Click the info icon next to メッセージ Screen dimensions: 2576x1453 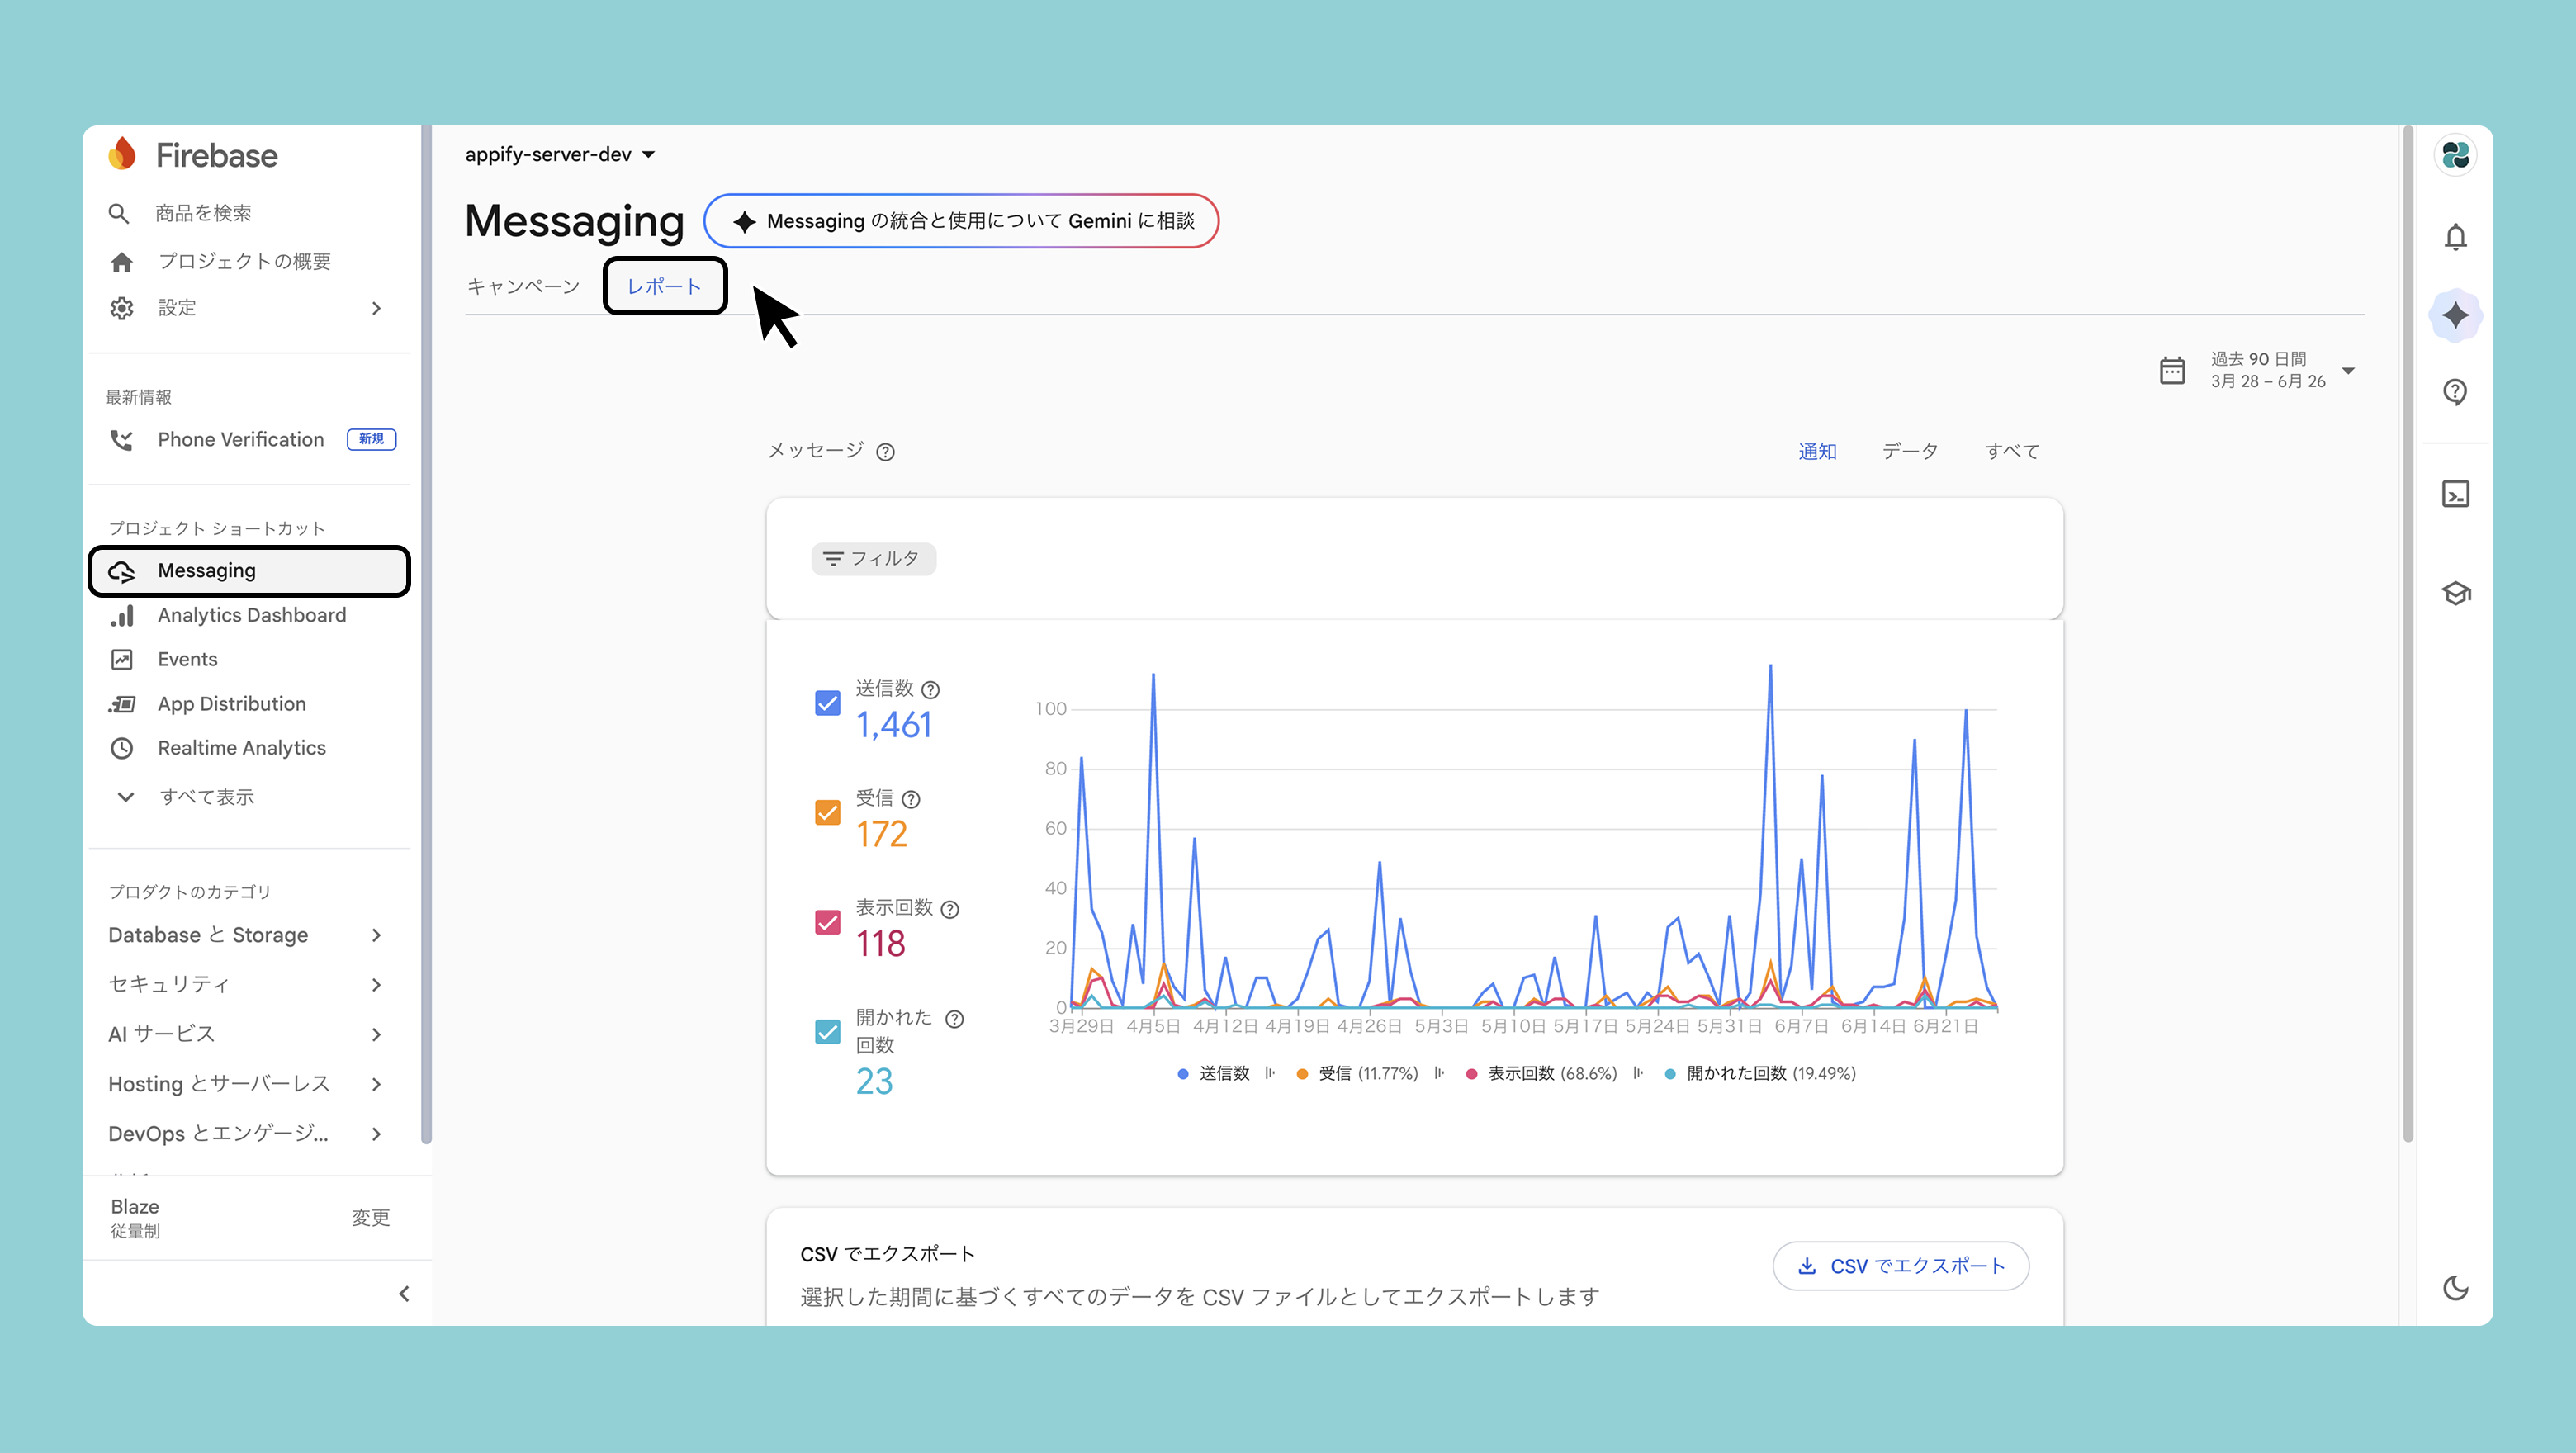tap(885, 452)
